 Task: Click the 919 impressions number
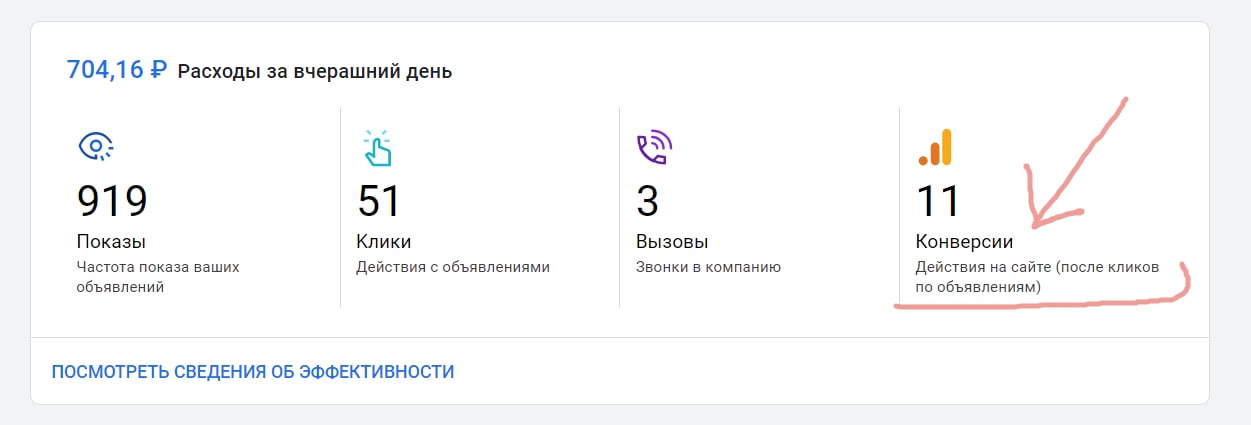[x=112, y=201]
